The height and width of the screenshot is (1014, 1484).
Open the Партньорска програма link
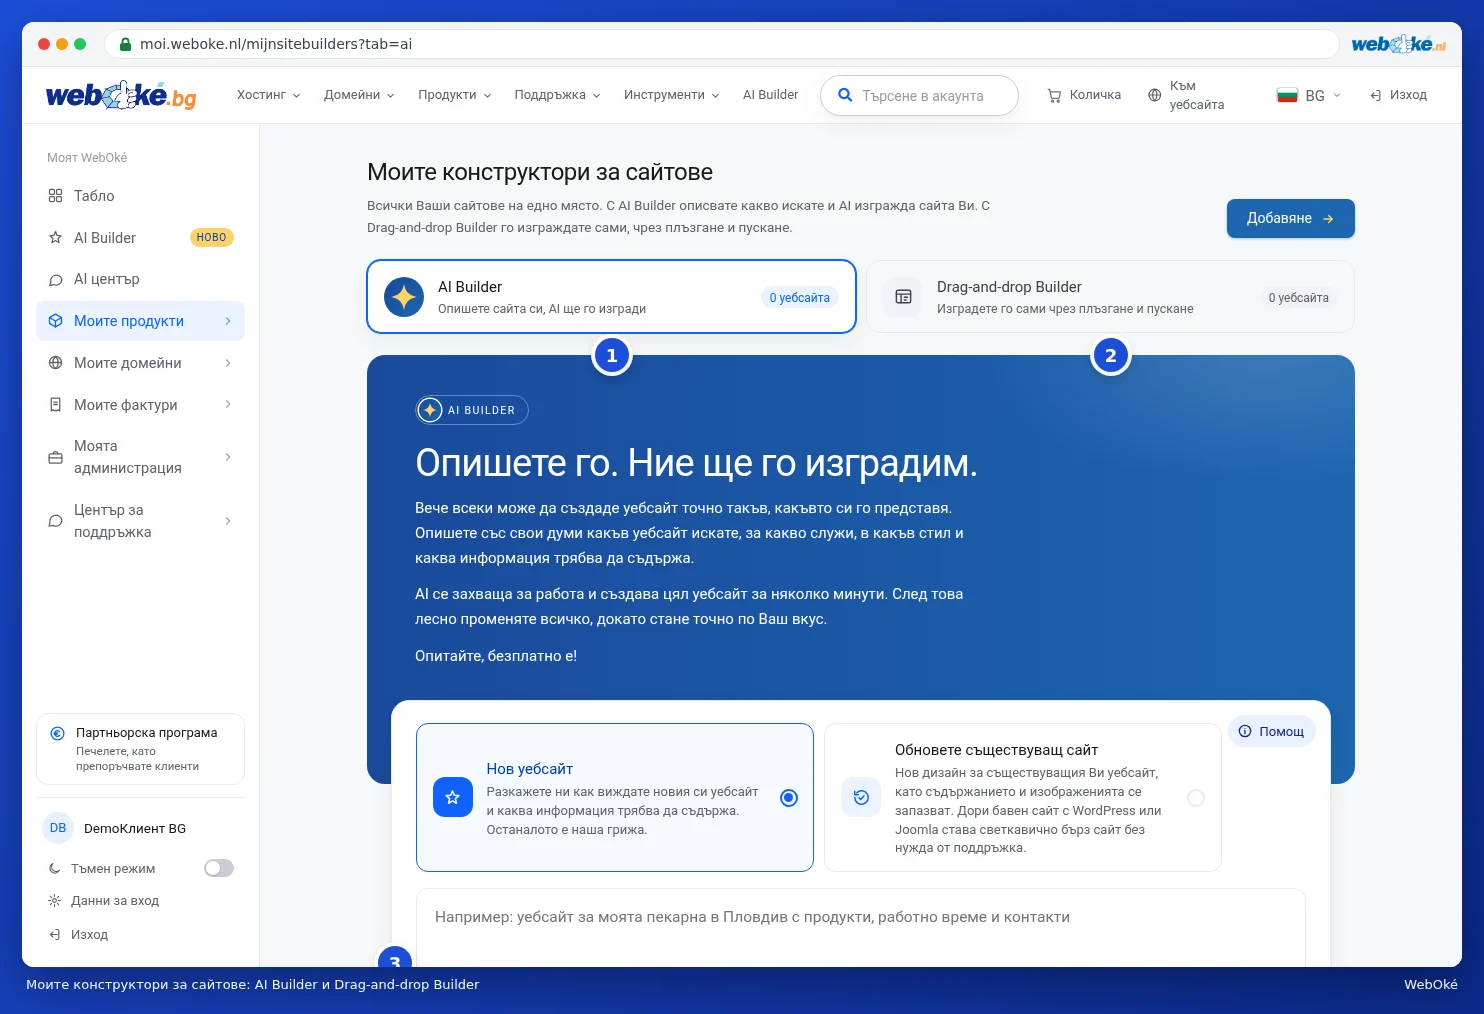coord(140,749)
